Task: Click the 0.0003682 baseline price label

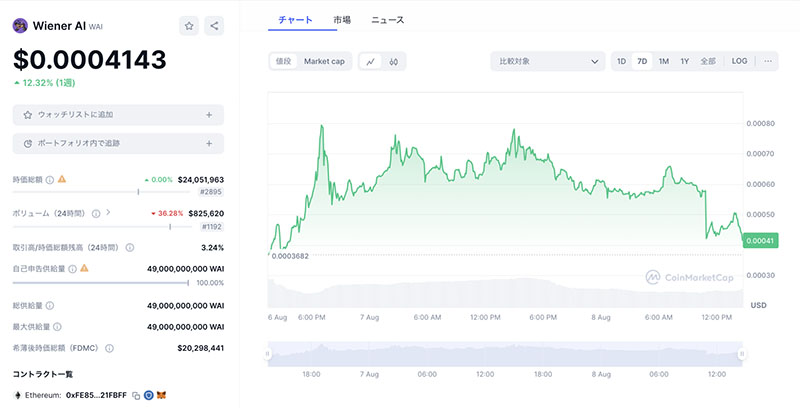Action: click(x=290, y=256)
